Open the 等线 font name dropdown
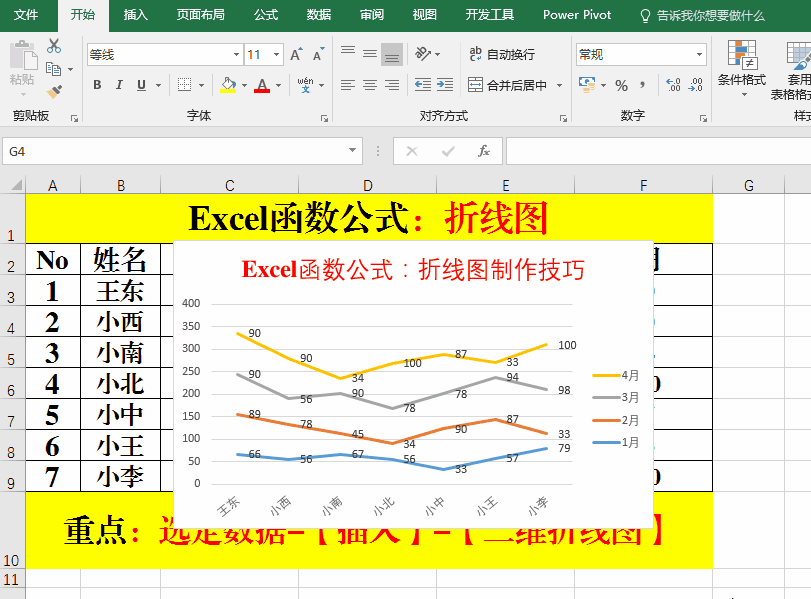The width and height of the screenshot is (811, 599). pos(236,55)
